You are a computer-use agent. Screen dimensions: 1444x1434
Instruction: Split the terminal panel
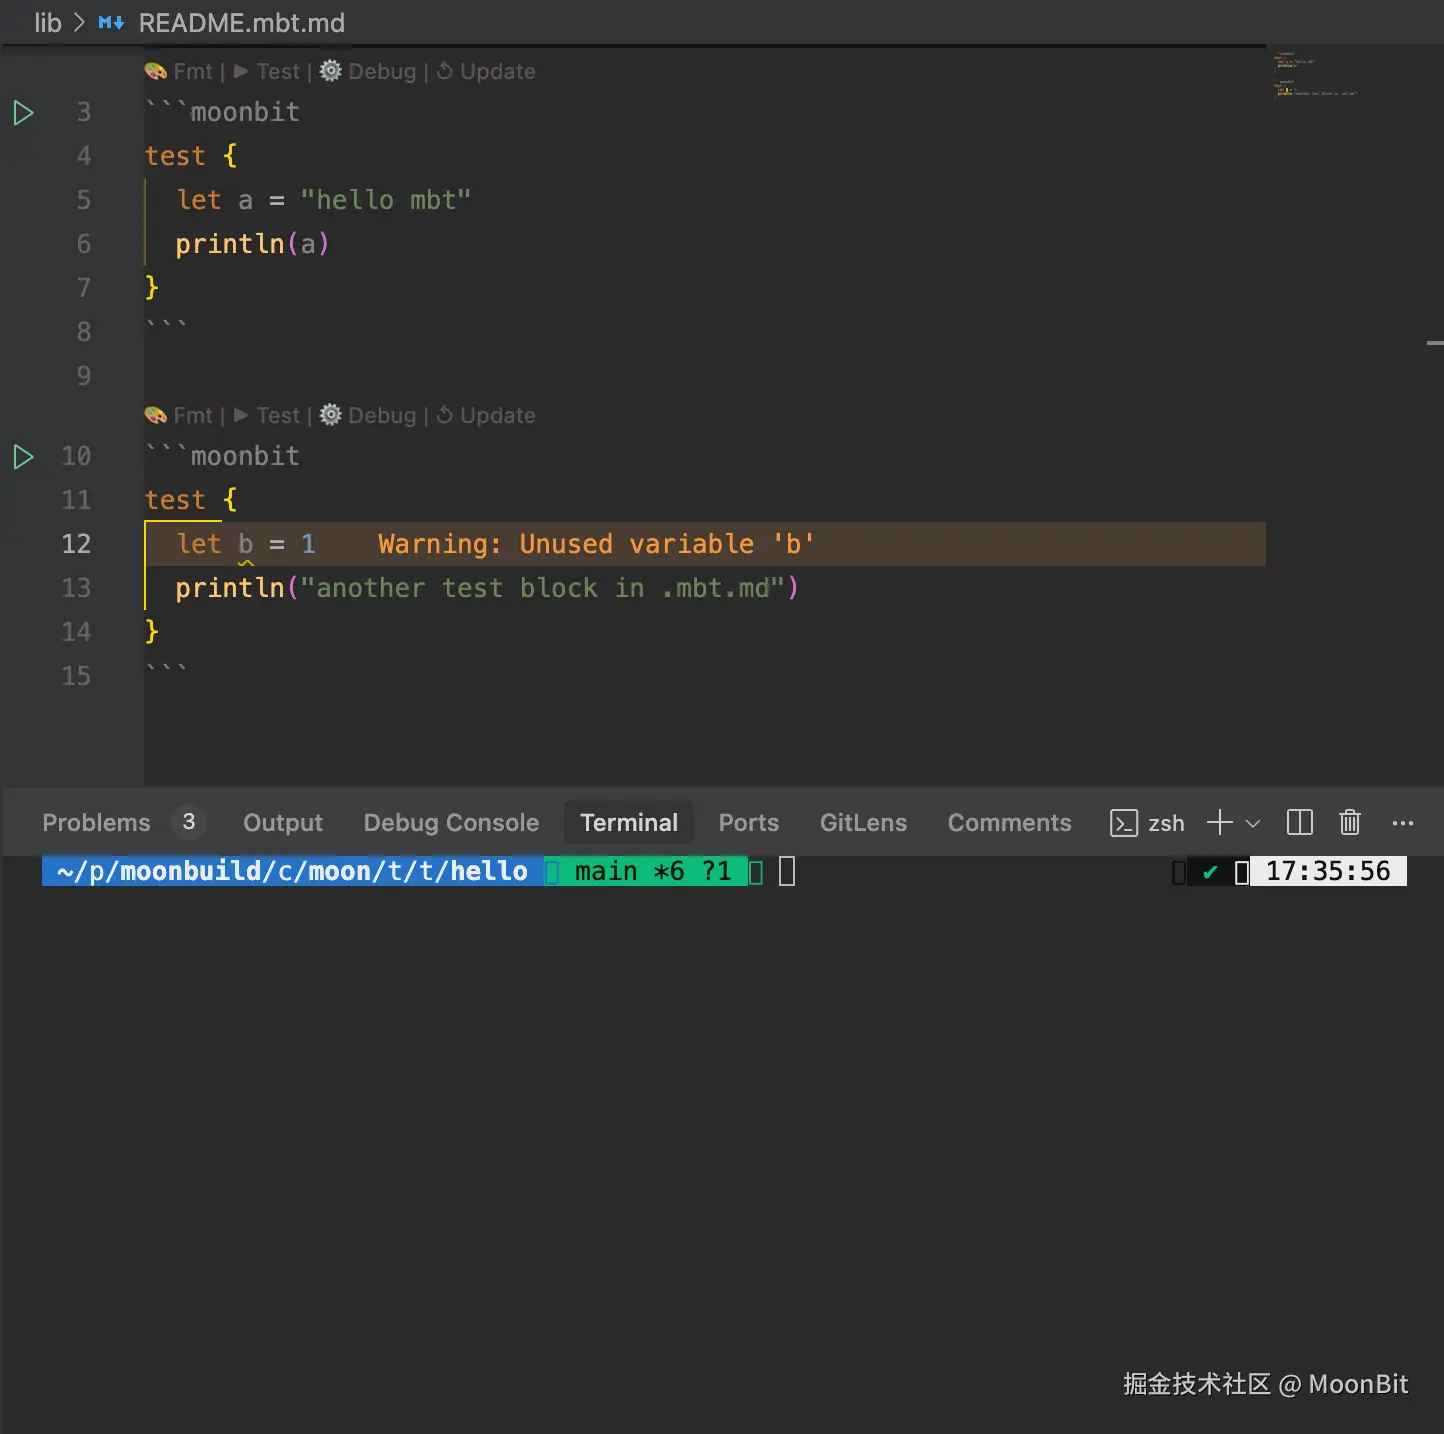tap(1299, 823)
